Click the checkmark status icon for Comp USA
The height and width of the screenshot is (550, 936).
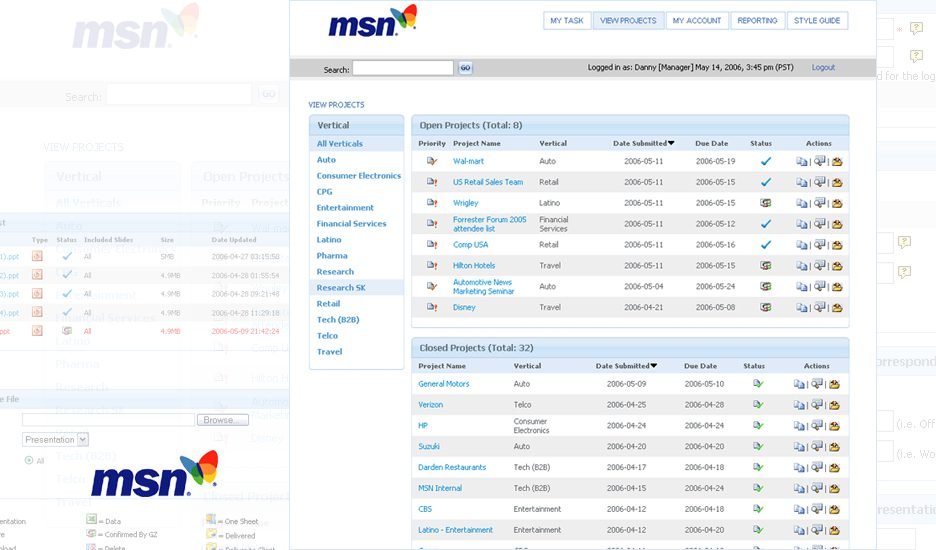click(x=766, y=245)
